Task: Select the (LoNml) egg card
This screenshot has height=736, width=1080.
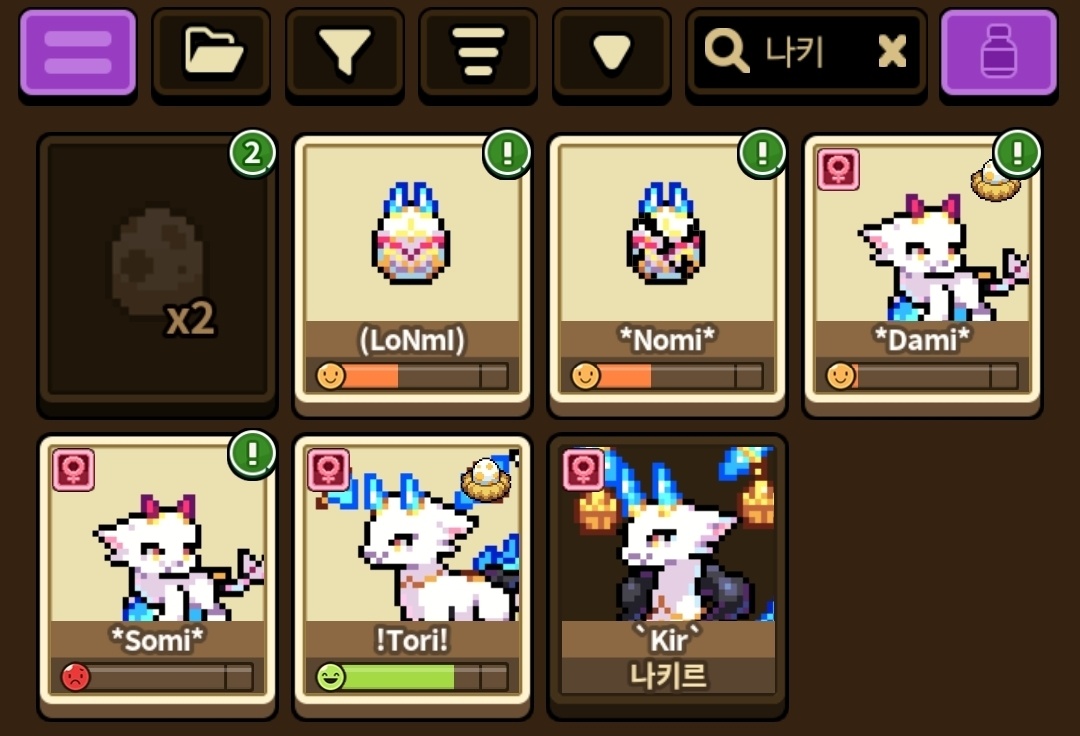Action: pyautogui.click(x=412, y=275)
